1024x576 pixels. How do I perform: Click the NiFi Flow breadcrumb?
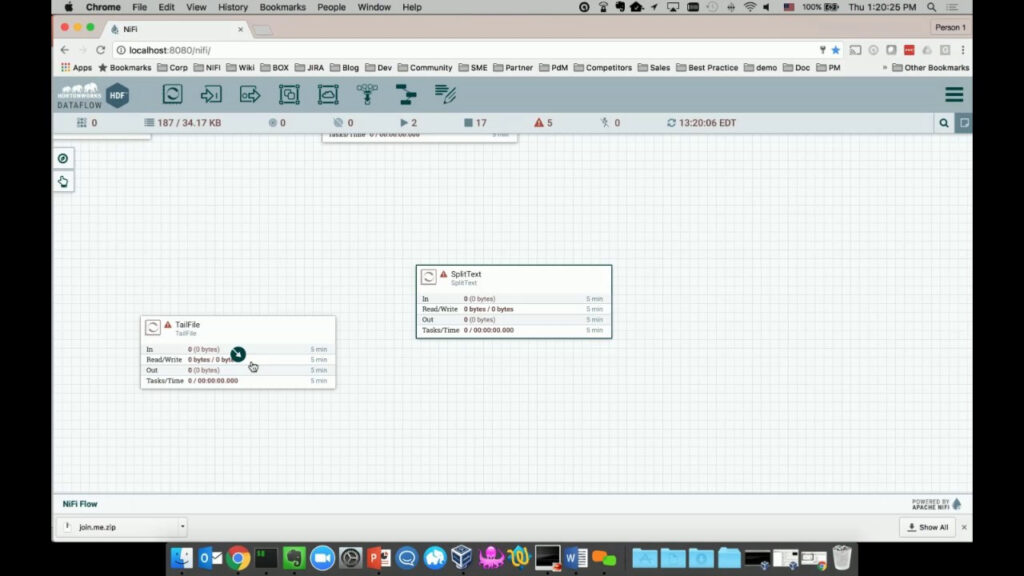click(x=80, y=504)
